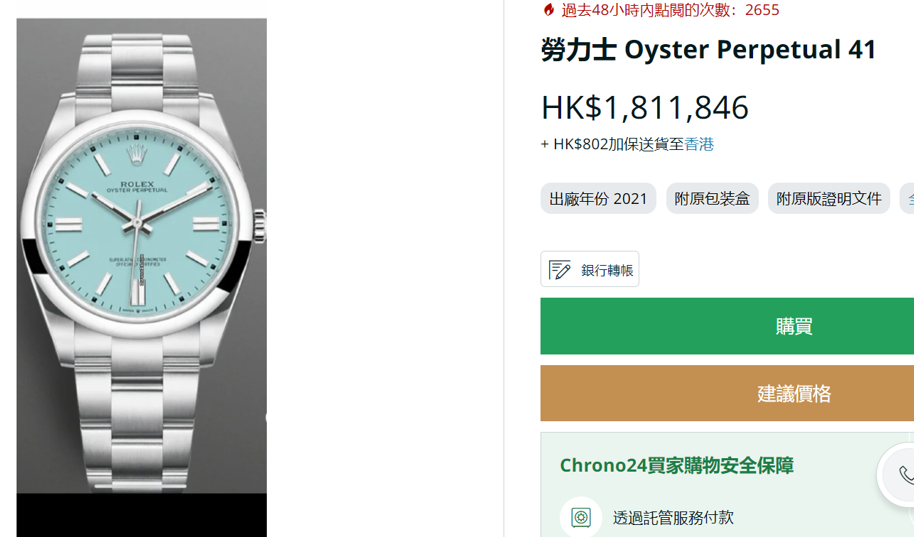Click the HK$802 insured shipping text

click(612, 144)
